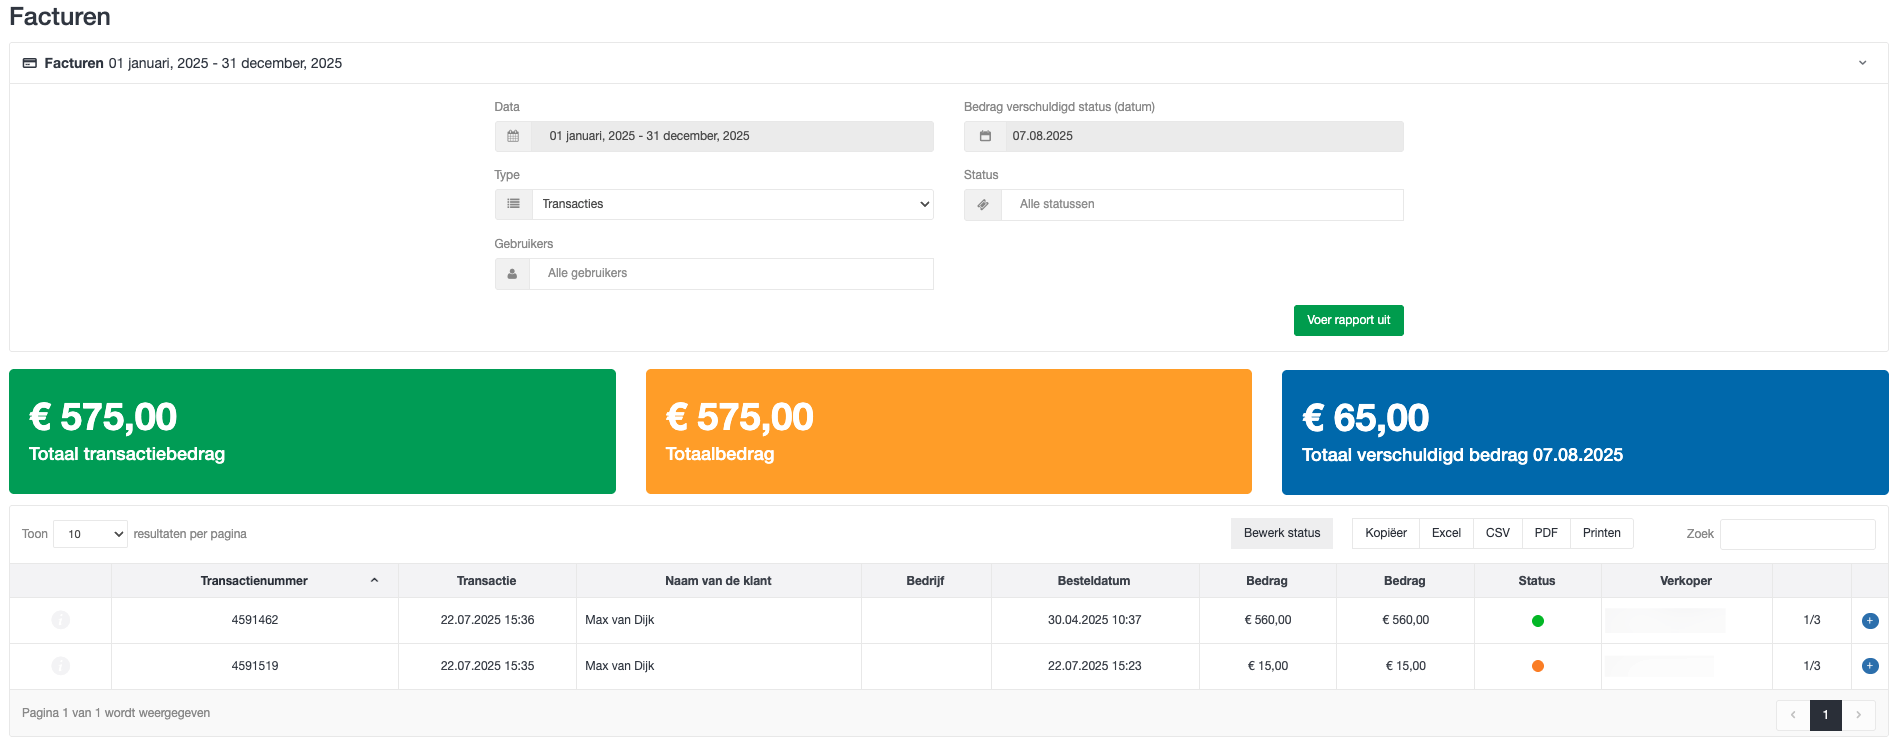Click the credit card icon beside Facturen
Screen dimensions: 1898x748
point(30,63)
